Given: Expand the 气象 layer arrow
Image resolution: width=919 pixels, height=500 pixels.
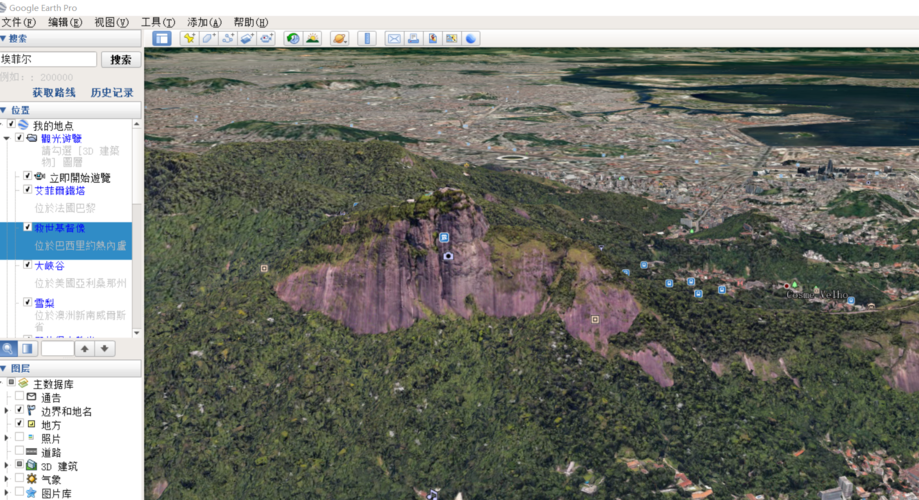Looking at the screenshot, I should click(6, 479).
